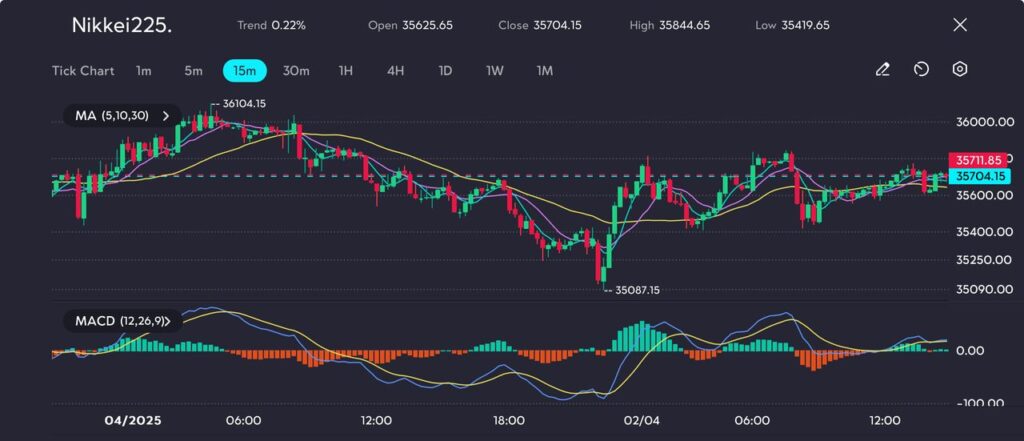This screenshot has height=441, width=1024.
Task: Switch to Tick Chart view
Action: tap(83, 71)
